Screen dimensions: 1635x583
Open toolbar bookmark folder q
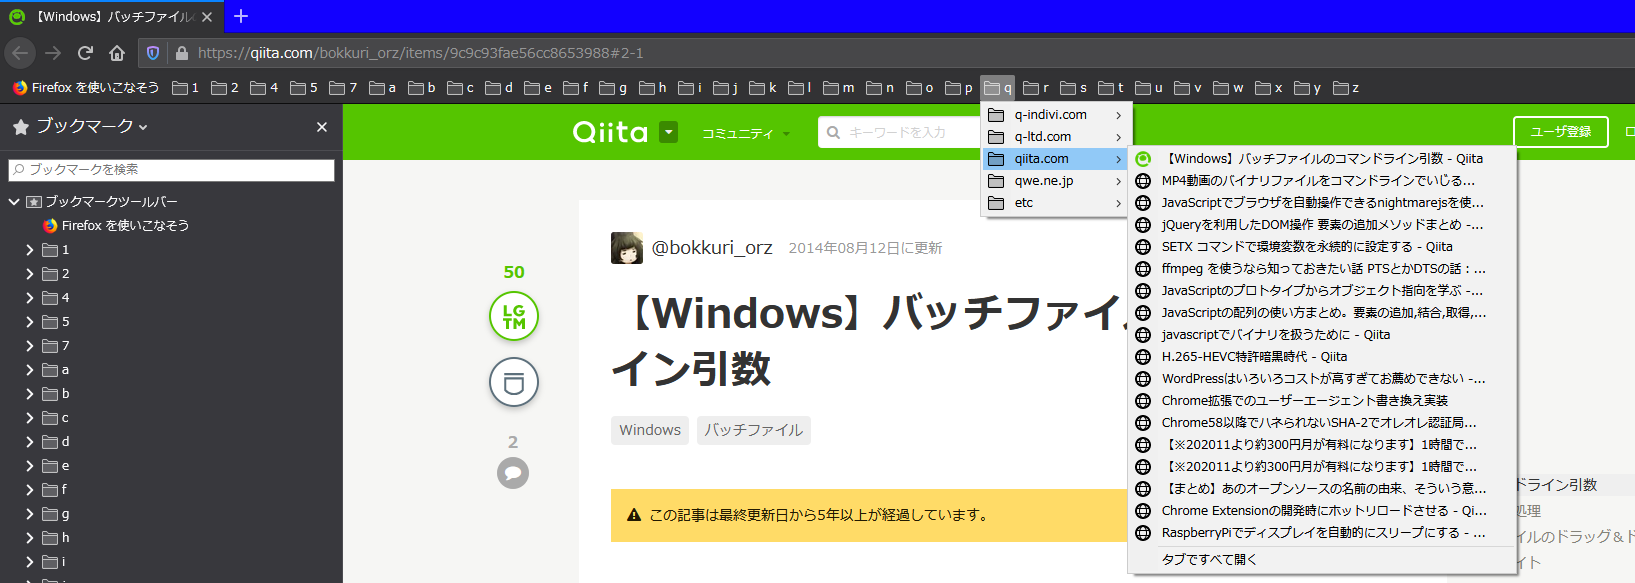pyautogui.click(x=997, y=88)
